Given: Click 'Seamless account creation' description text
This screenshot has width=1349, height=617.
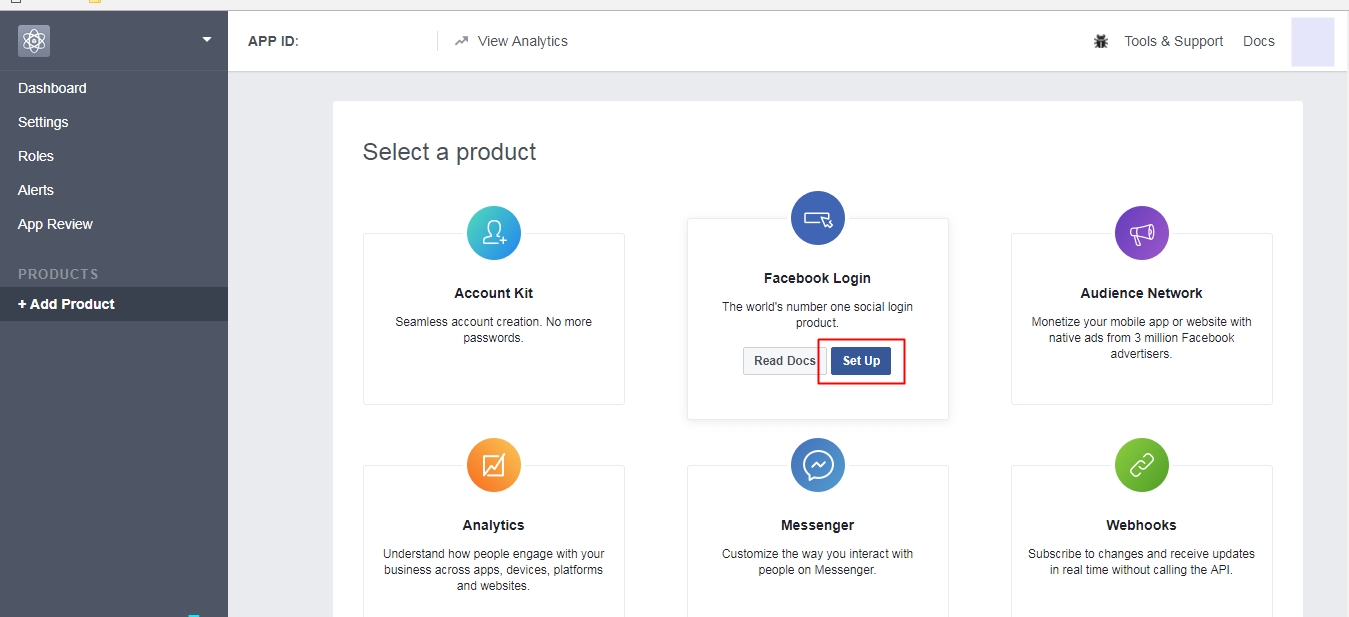Looking at the screenshot, I should click(494, 330).
